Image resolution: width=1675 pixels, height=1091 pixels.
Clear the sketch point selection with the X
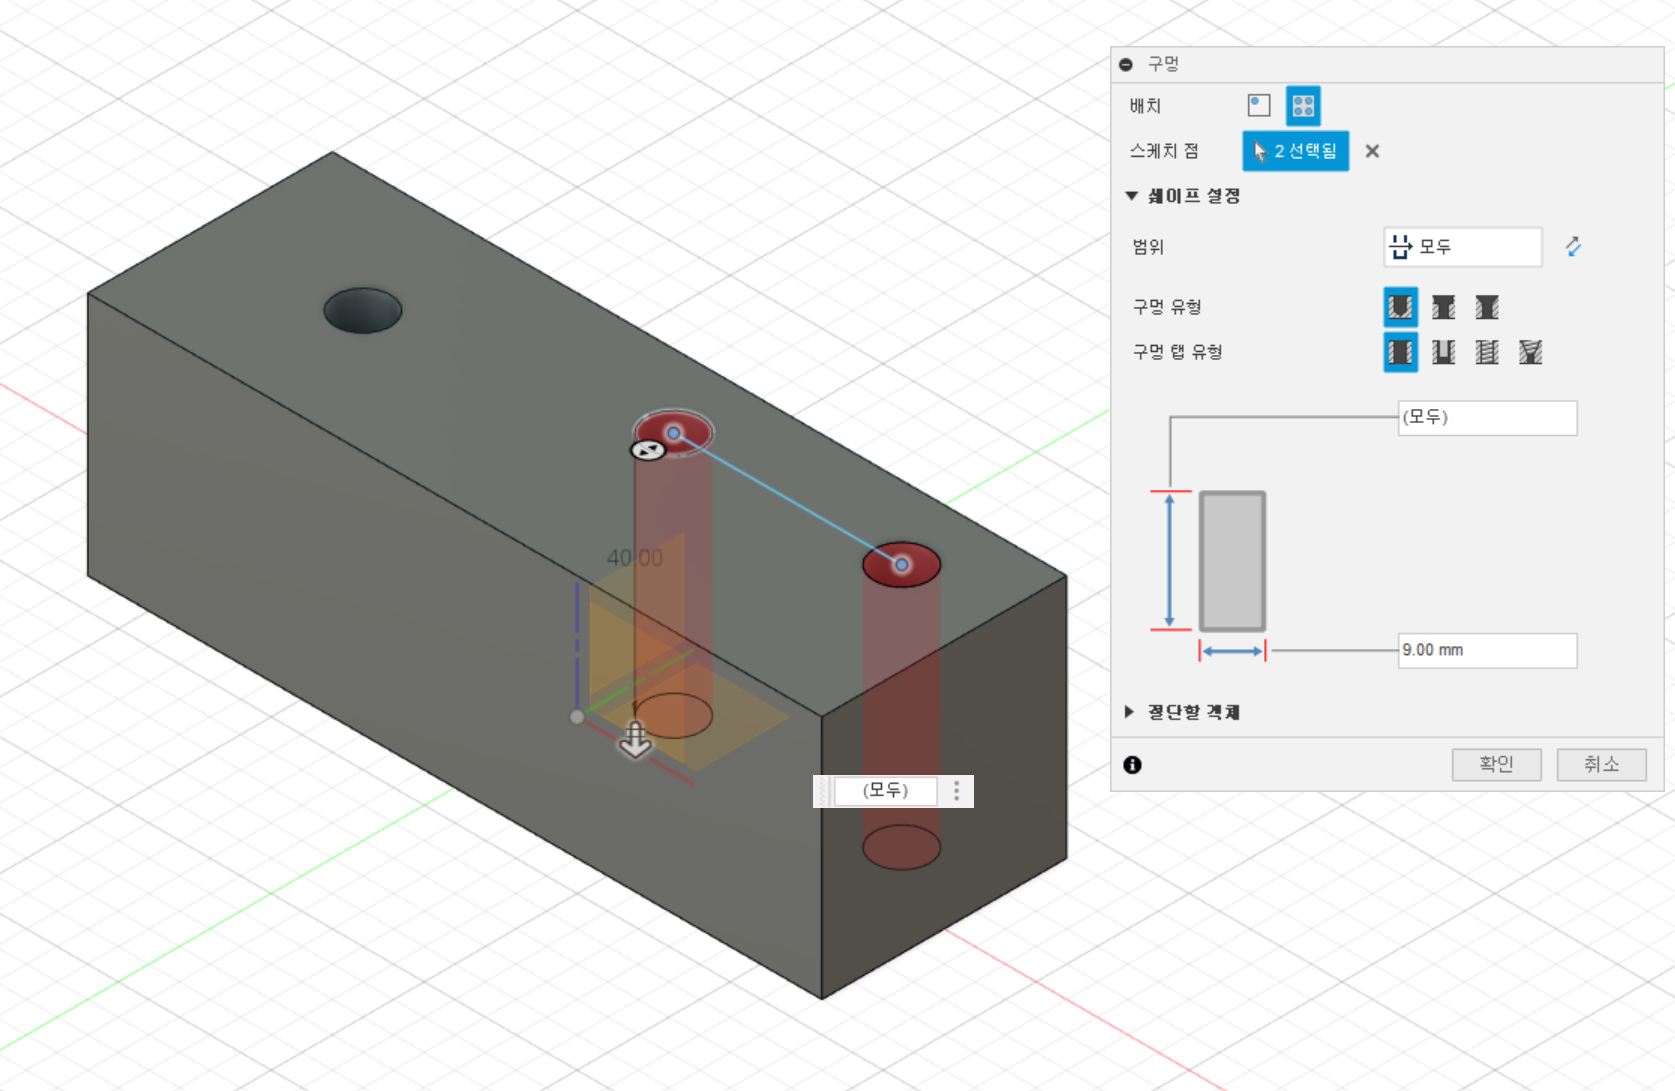click(1372, 151)
